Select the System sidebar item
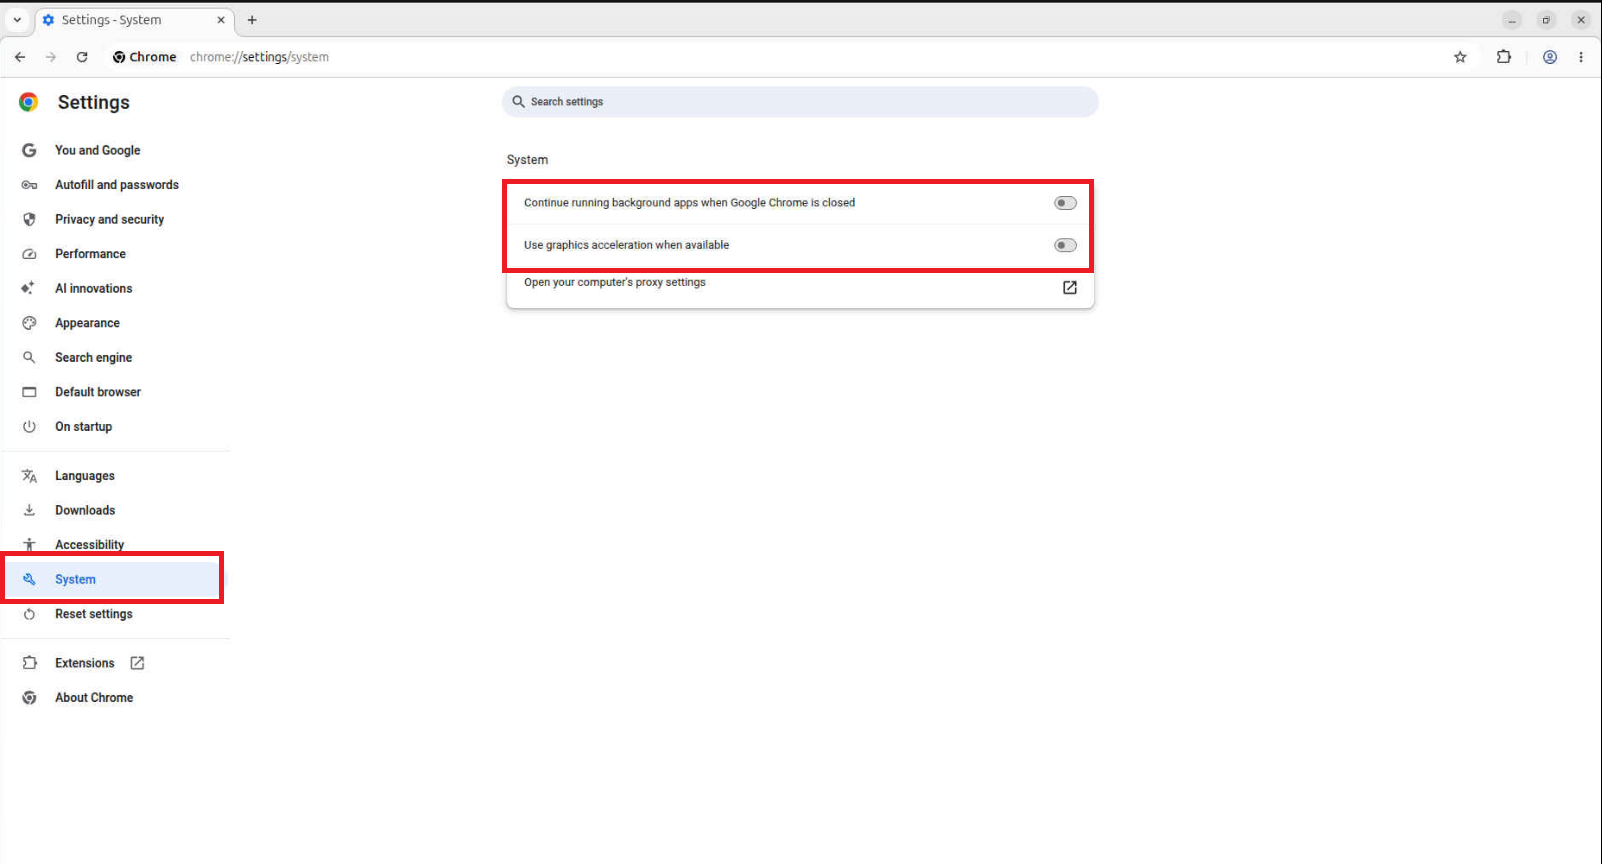This screenshot has height=864, width=1602. 113,579
